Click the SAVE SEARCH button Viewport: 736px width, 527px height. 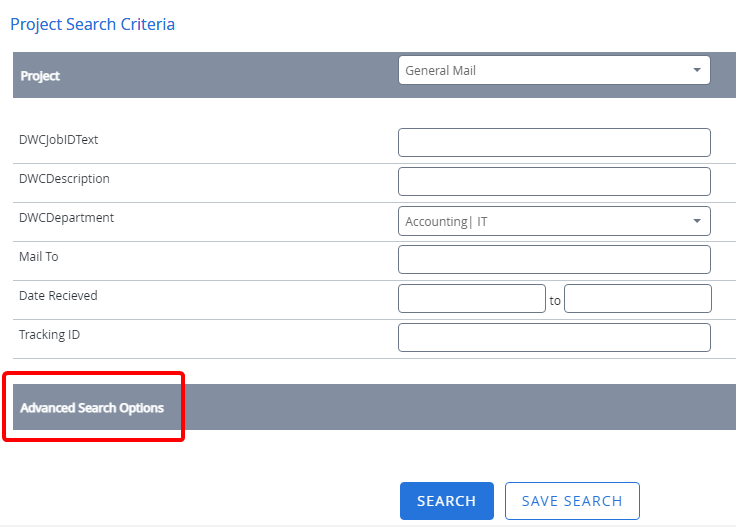572,501
